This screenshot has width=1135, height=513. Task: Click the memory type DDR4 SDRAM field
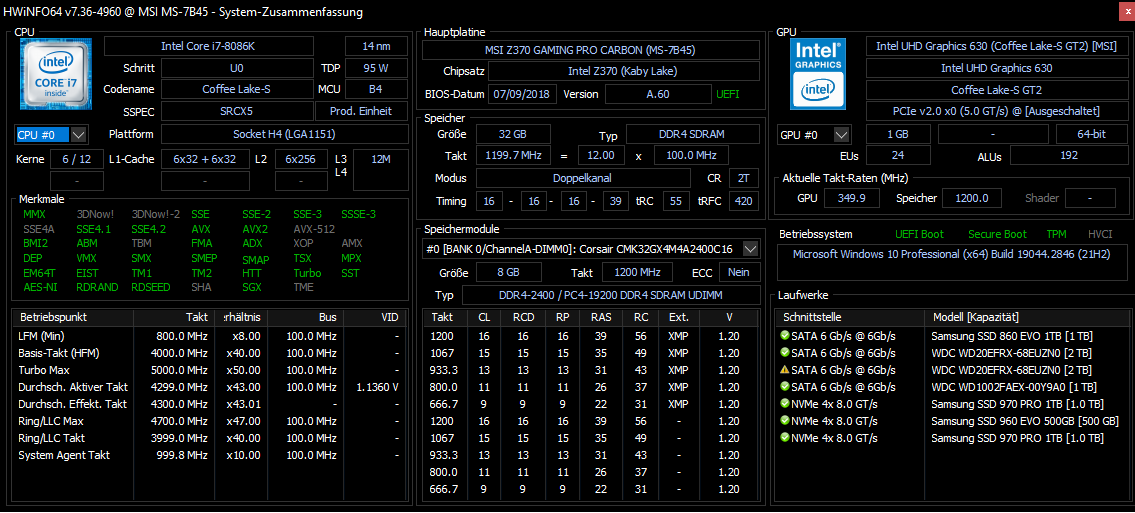click(x=692, y=135)
